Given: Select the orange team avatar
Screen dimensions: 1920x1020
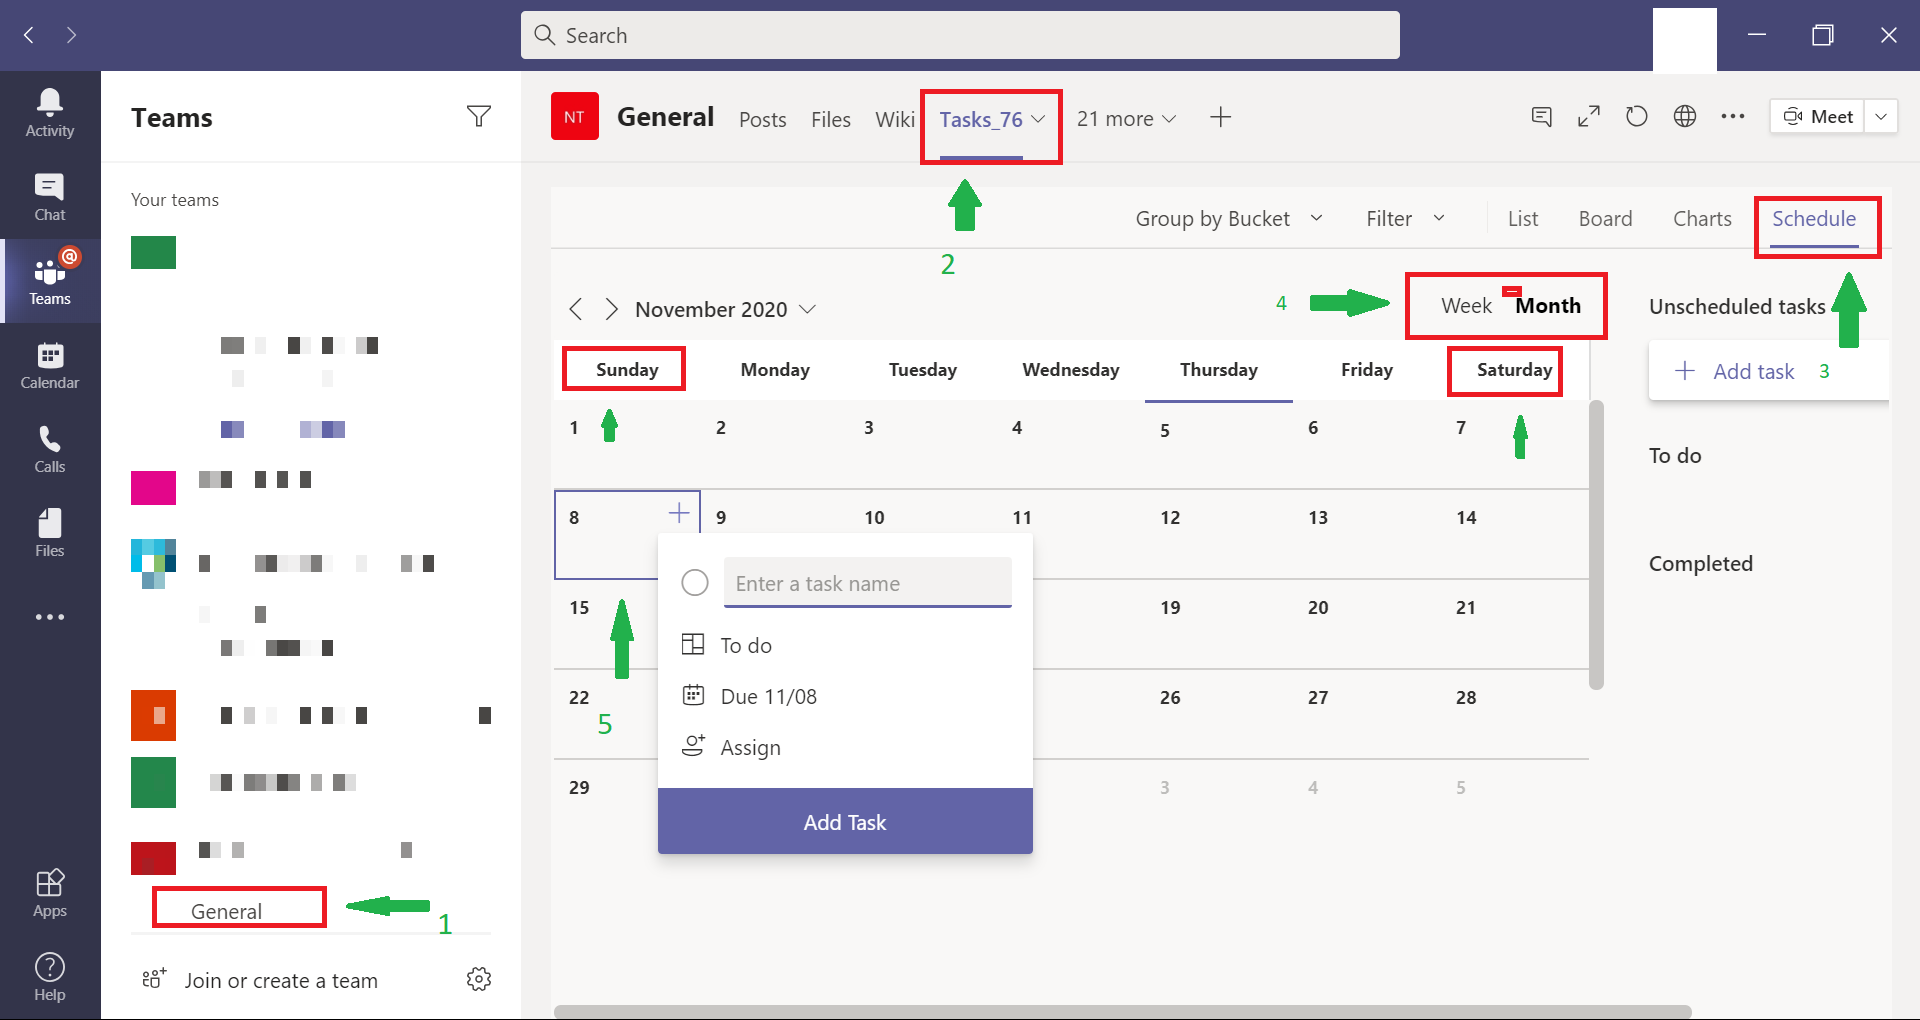Looking at the screenshot, I should 153,715.
